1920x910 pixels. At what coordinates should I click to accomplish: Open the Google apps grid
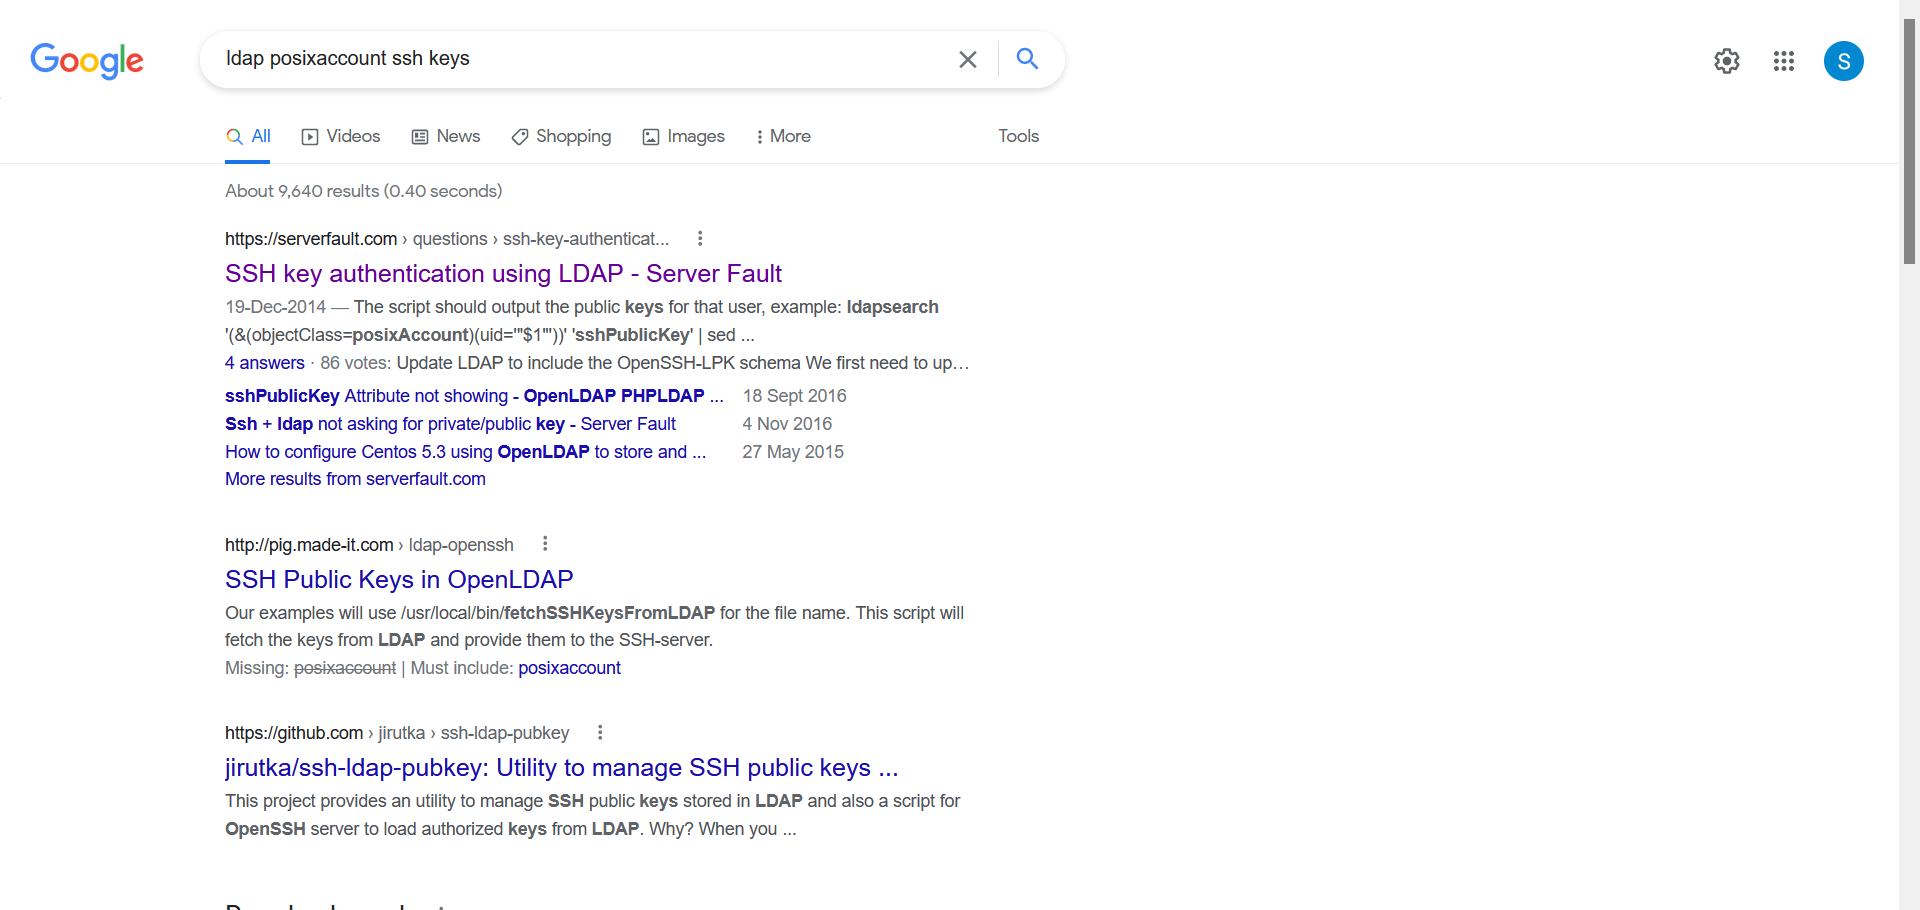click(1783, 61)
